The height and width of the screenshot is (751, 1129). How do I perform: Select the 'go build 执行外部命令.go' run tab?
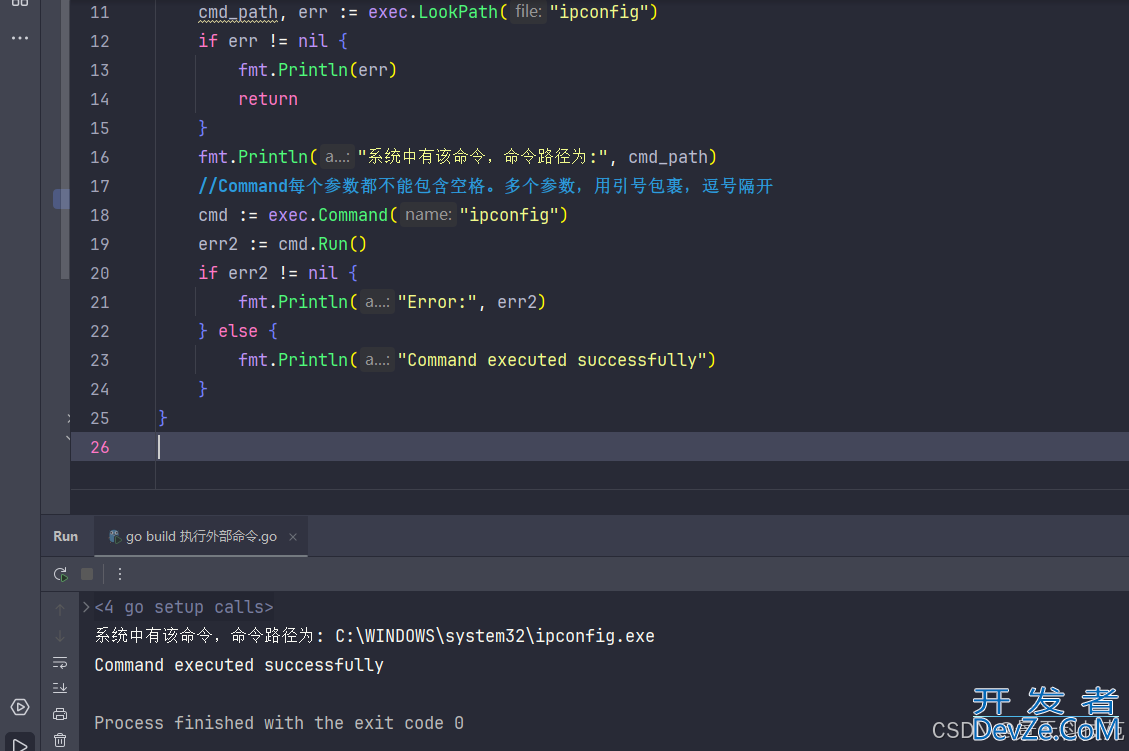tap(201, 536)
